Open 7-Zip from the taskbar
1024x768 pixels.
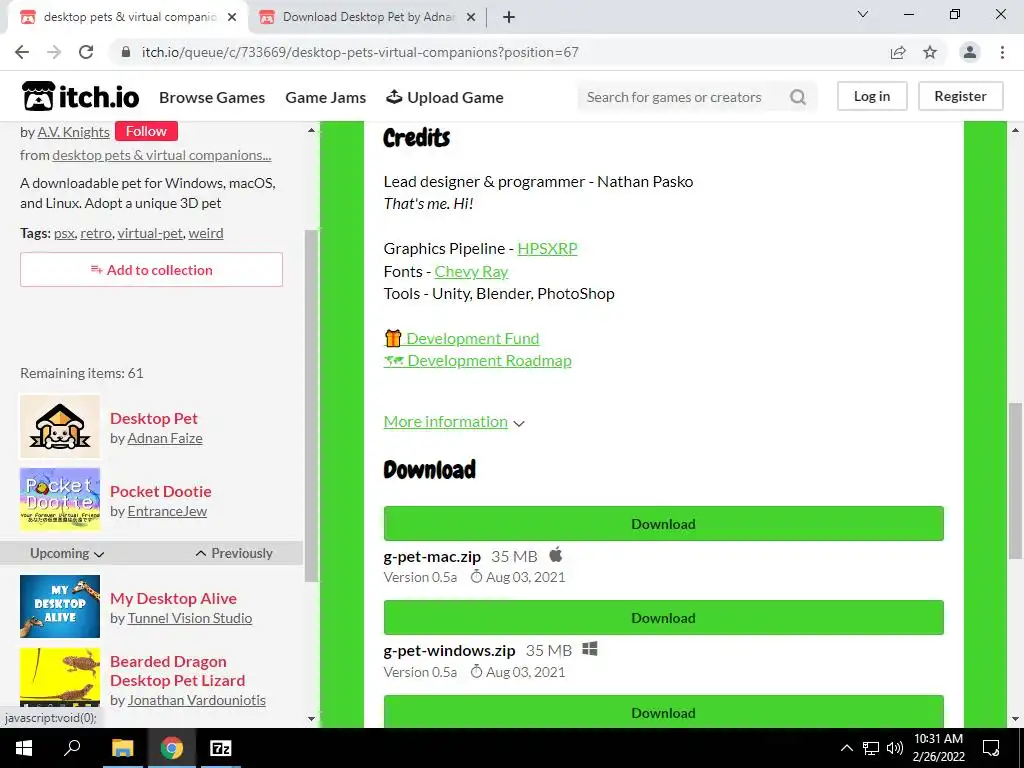(221, 748)
